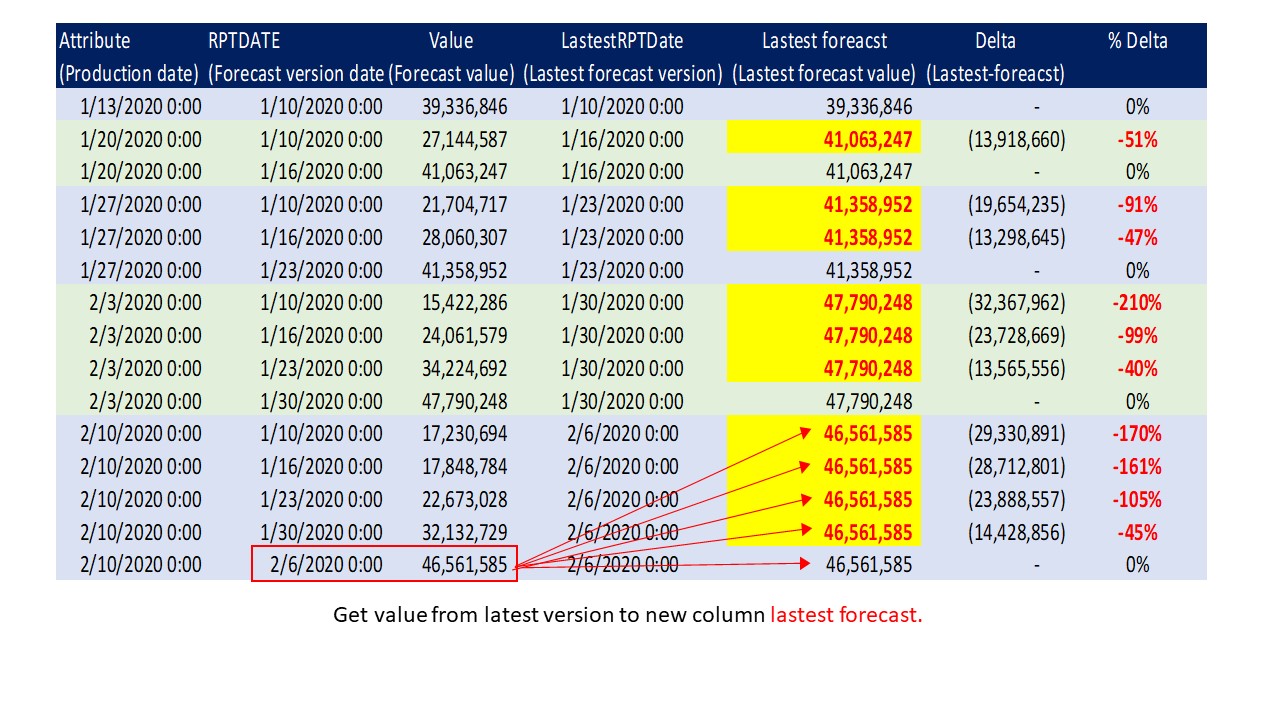Select Delta cell (23,888,557)
The height and width of the screenshot is (720, 1280).
pos(1017,500)
